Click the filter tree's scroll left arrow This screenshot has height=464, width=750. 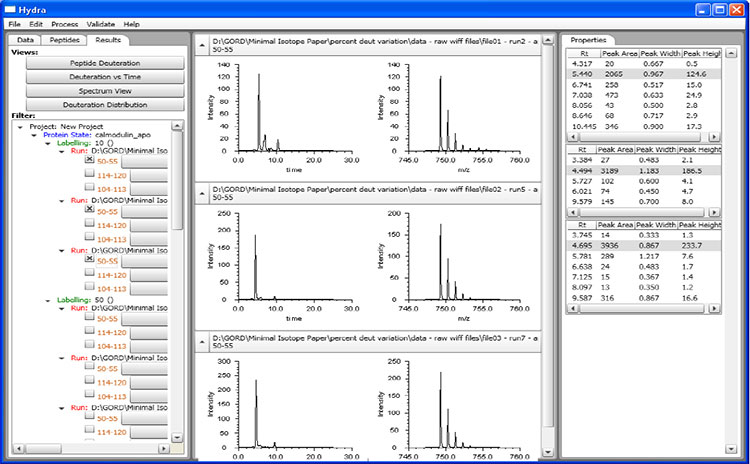[19, 449]
